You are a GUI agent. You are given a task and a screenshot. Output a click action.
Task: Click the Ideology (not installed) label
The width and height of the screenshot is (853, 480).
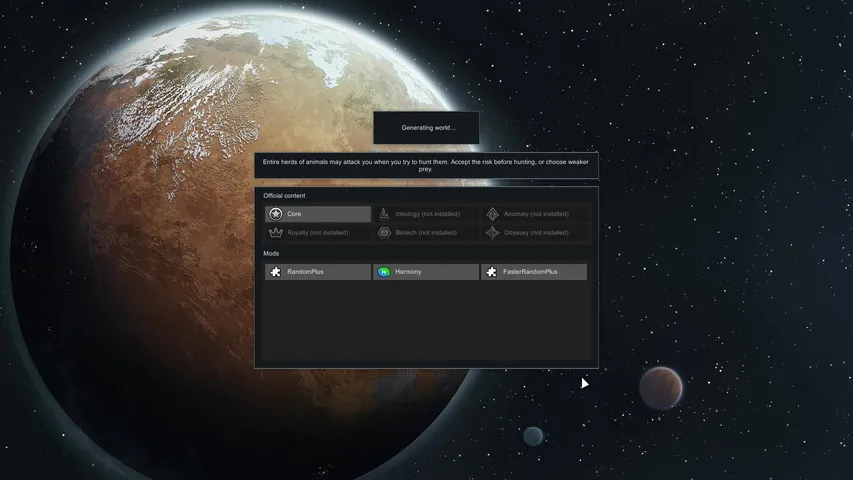pyautogui.click(x=428, y=214)
